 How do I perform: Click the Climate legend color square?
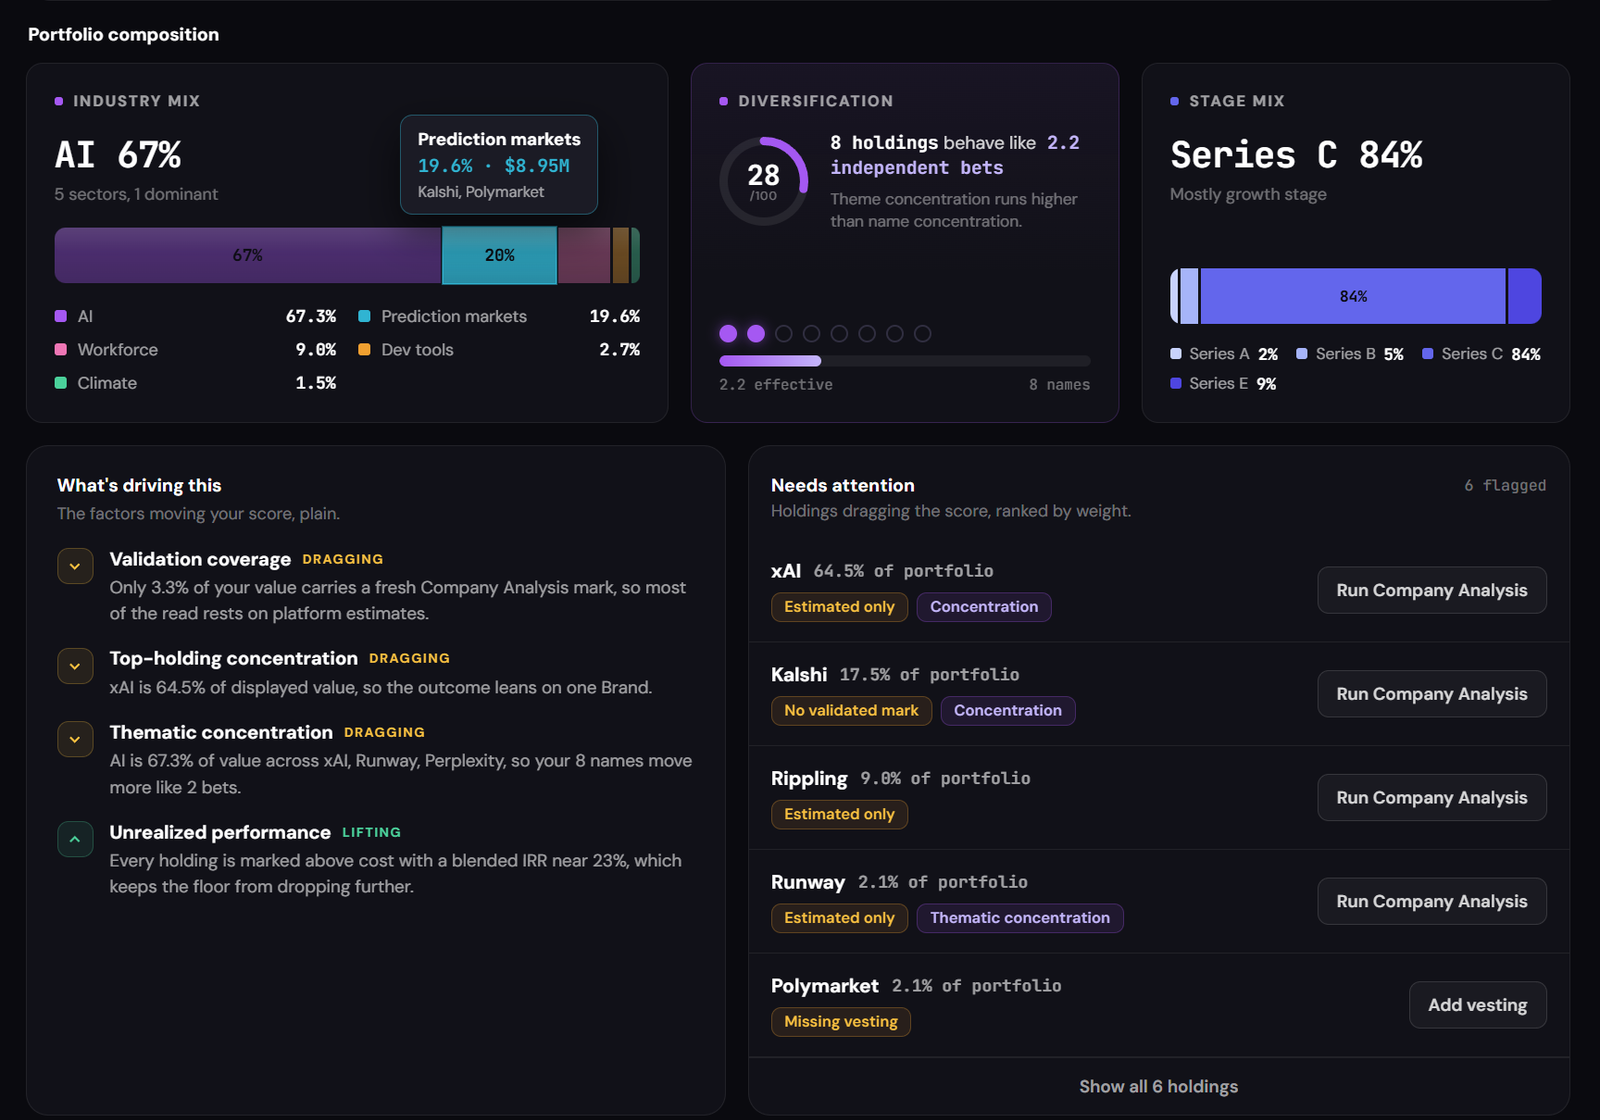61,383
